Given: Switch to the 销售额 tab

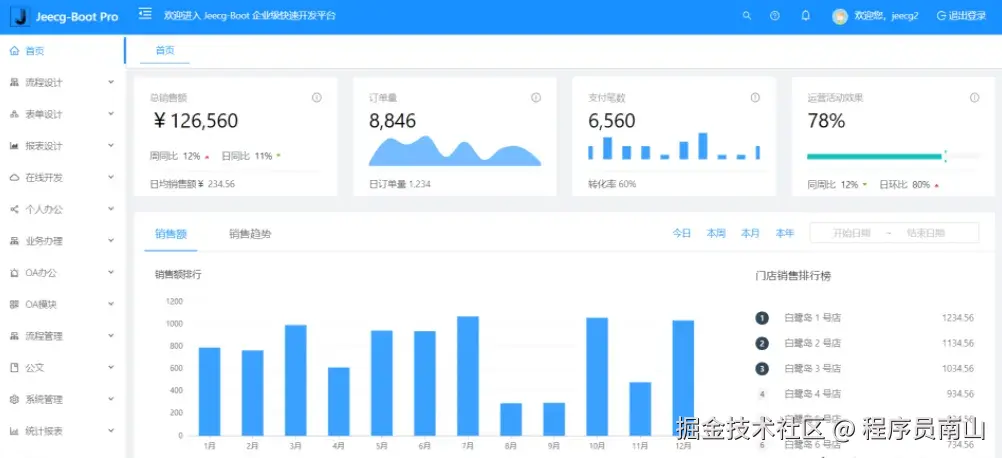Looking at the screenshot, I should (171, 234).
